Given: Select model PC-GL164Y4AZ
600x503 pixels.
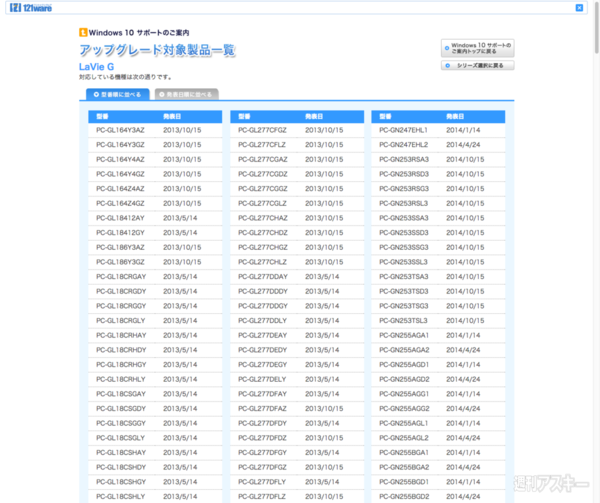Looking at the screenshot, I should pos(120,159).
